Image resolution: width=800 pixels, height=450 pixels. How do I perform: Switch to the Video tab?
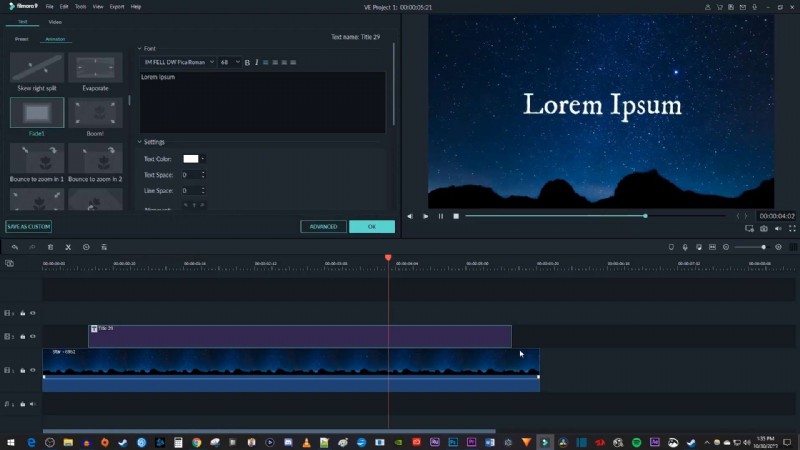point(55,22)
